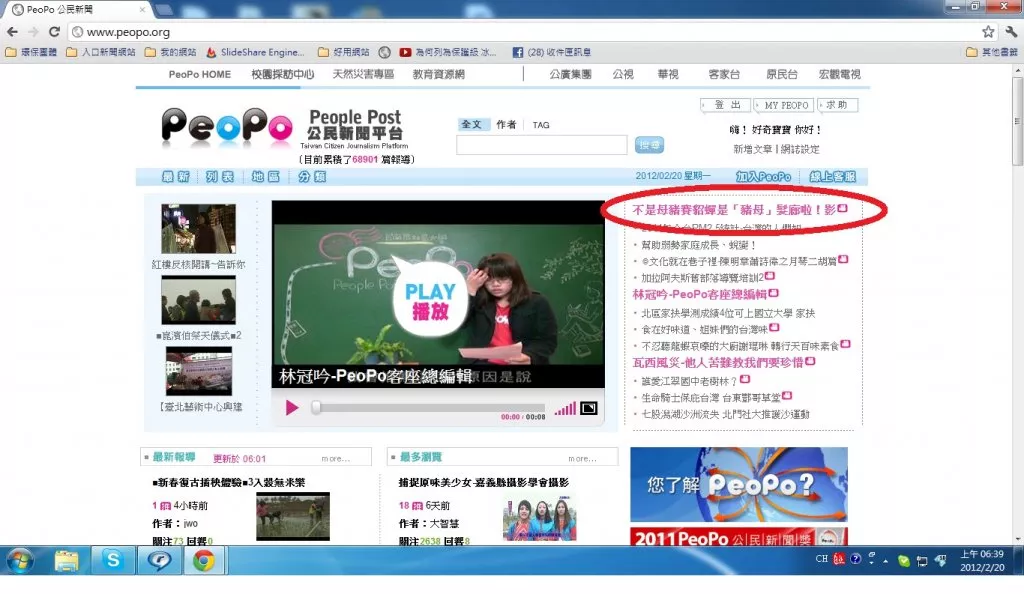Select 全文 search tab
Viewport: 1024px width, 594px height.
(471, 124)
